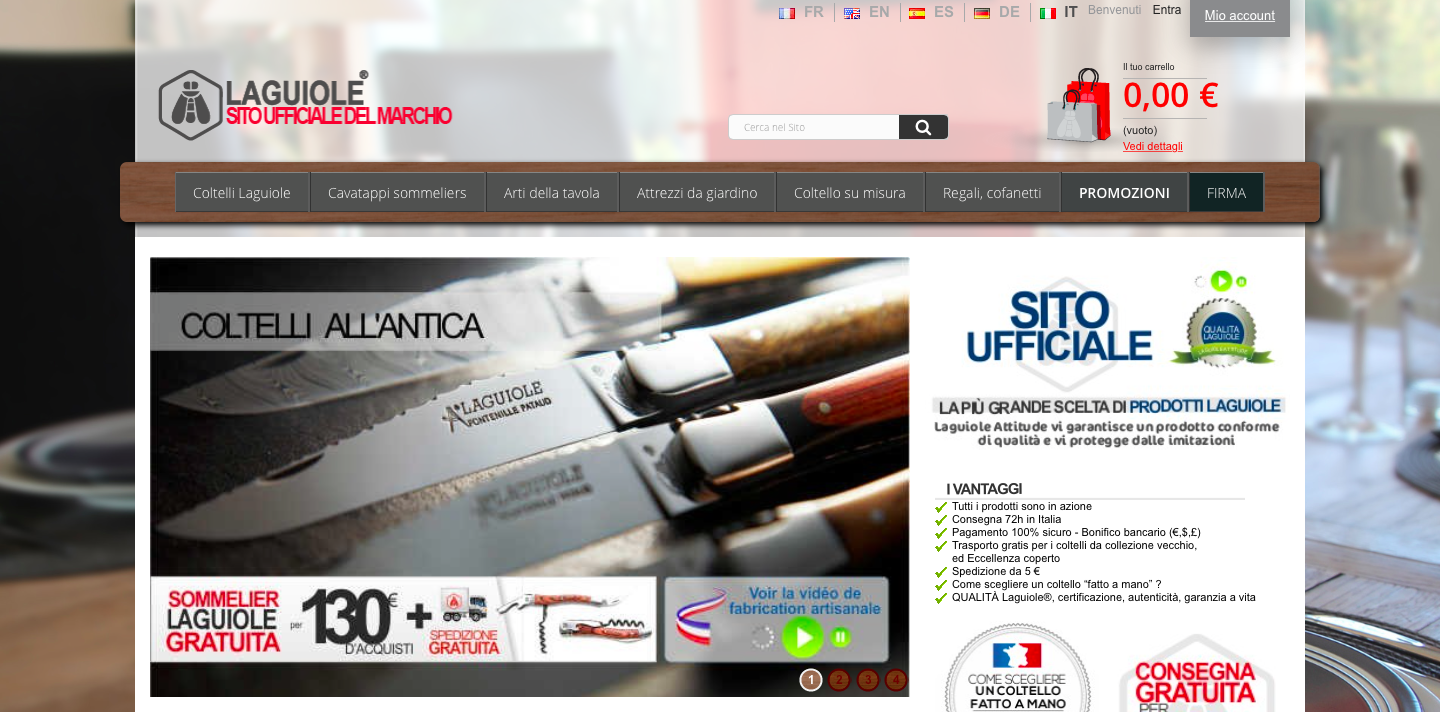This screenshot has height=712, width=1440.
Task: Open the shopping bags cart icon
Action: 1079,105
